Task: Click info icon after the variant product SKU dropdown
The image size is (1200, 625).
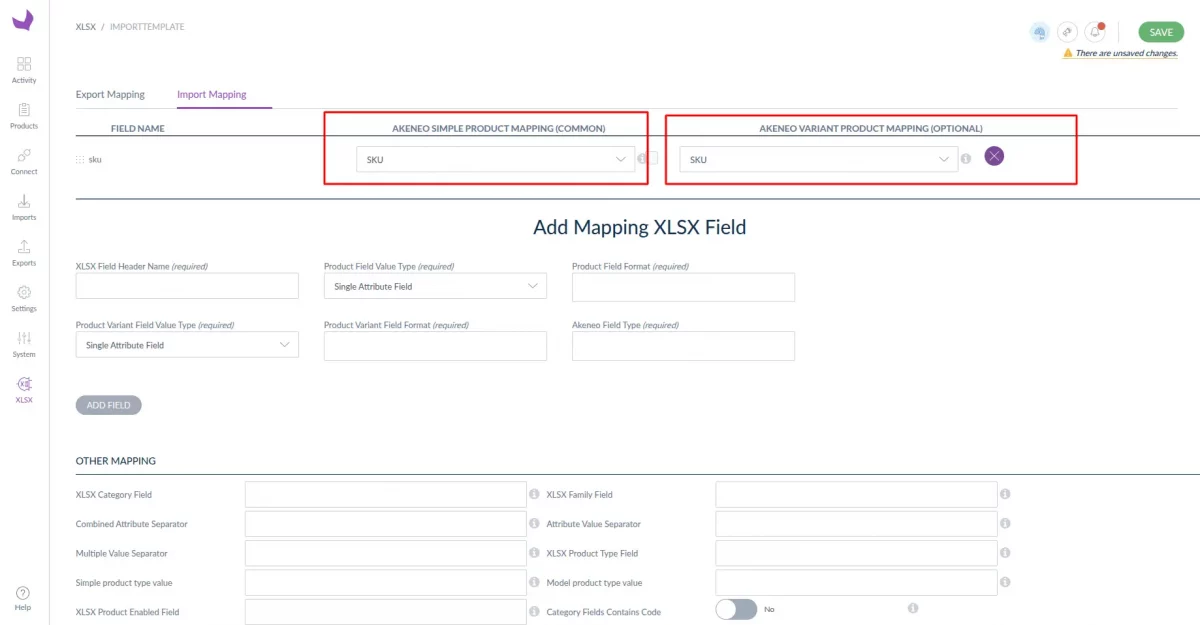Action: click(966, 158)
